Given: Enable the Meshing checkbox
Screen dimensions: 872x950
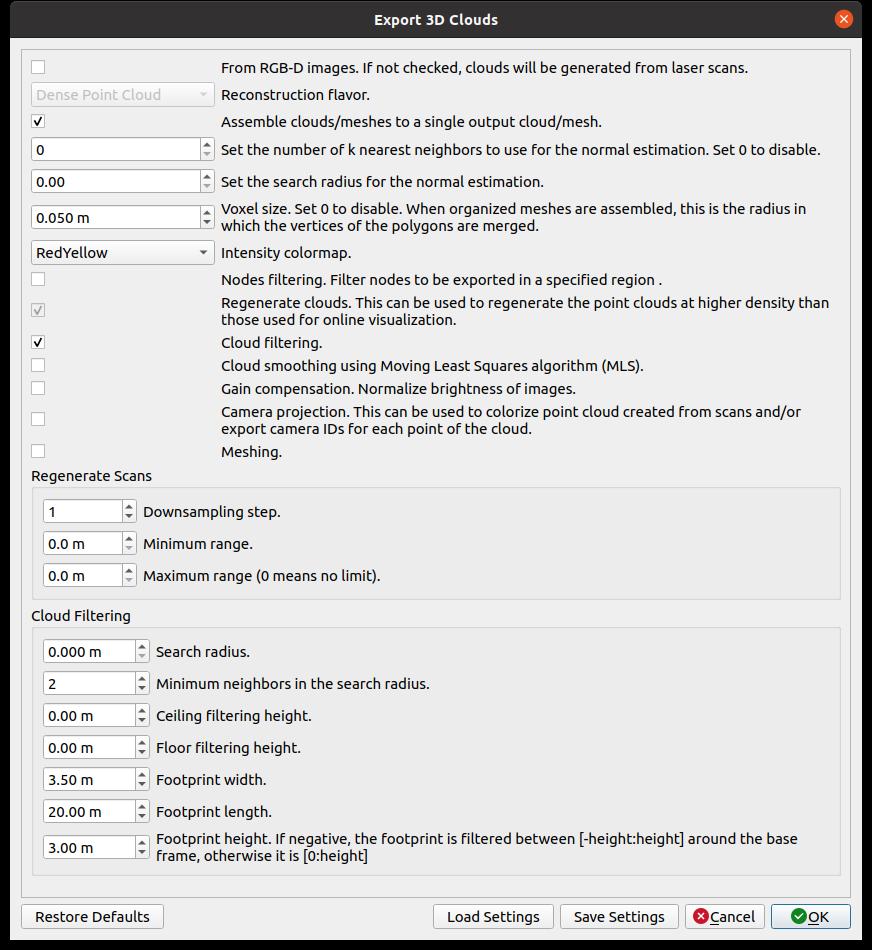Looking at the screenshot, I should coord(38,451).
